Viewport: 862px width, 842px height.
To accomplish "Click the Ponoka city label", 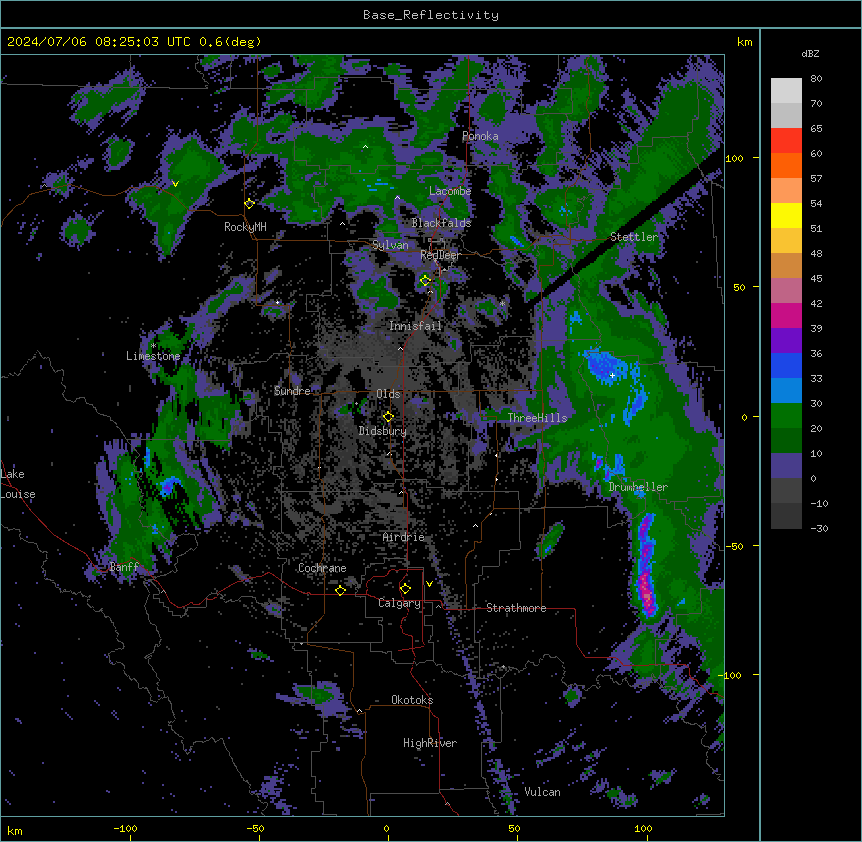I will pos(480,136).
